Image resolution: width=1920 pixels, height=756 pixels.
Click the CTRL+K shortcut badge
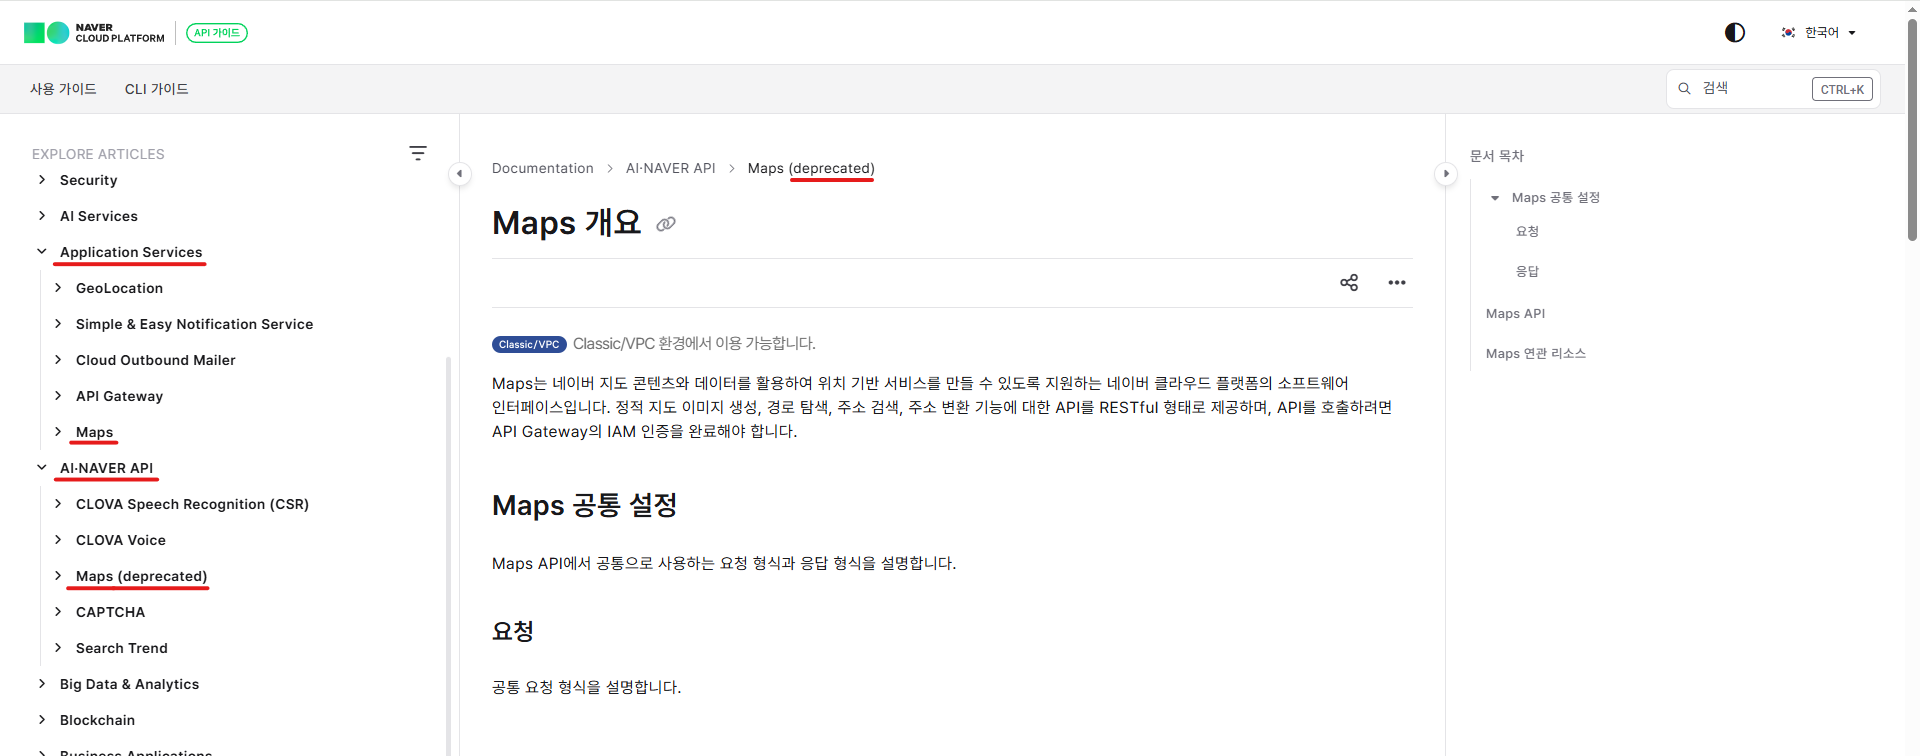1842,89
